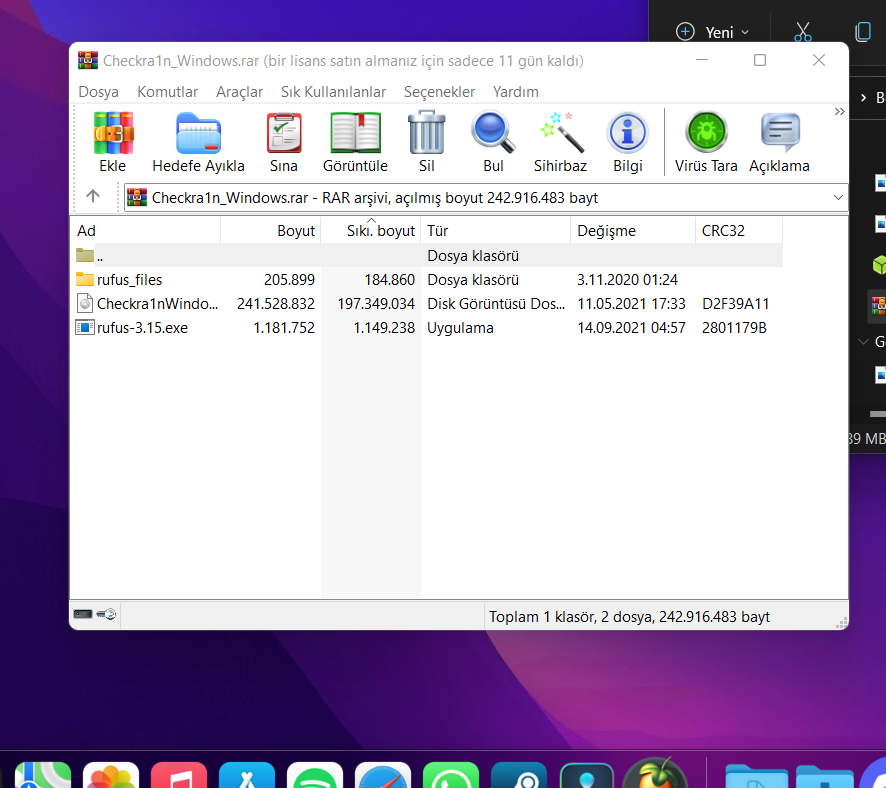This screenshot has height=788, width=886.
Task: Launch the Sihirbaz wizard
Action: tap(561, 133)
